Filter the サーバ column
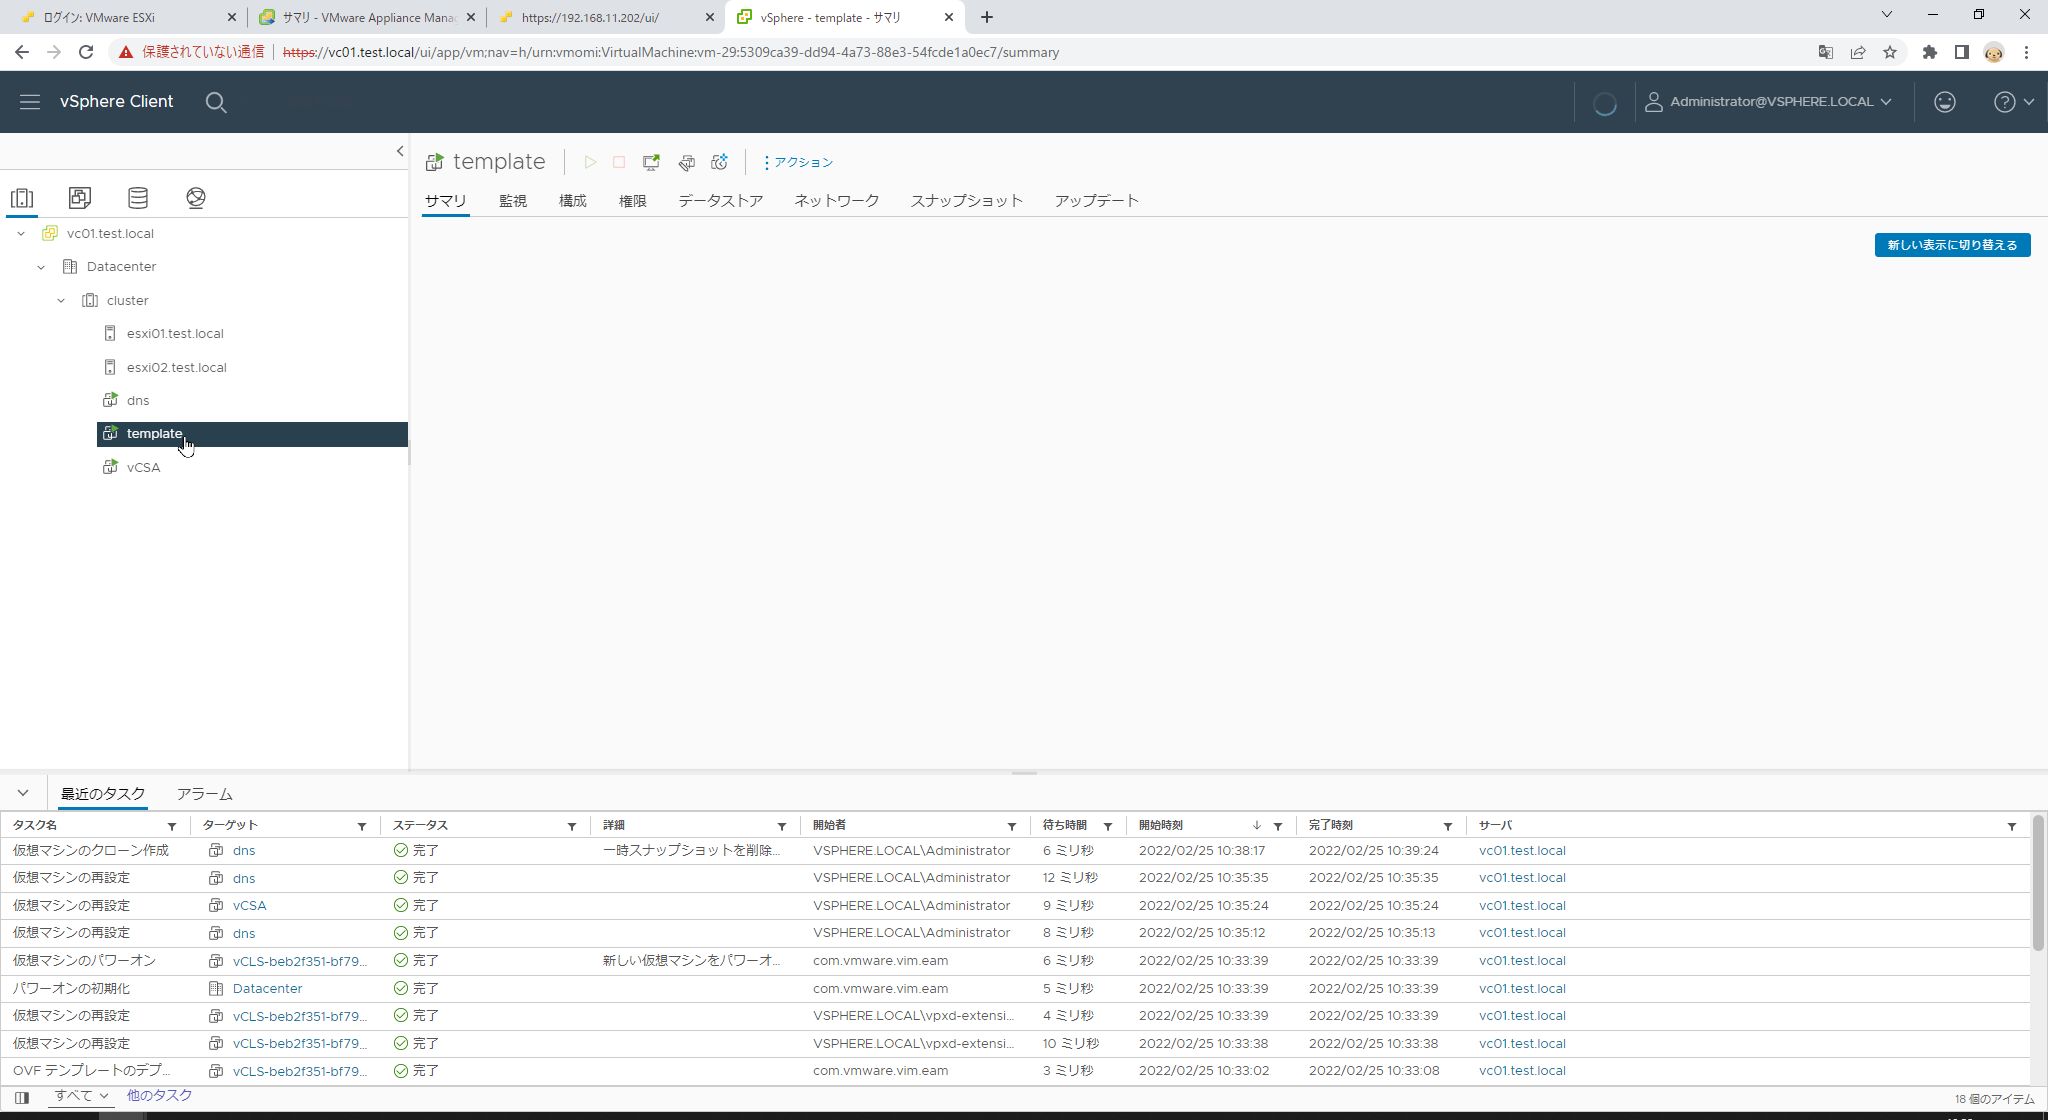The image size is (2048, 1120). click(x=2012, y=826)
